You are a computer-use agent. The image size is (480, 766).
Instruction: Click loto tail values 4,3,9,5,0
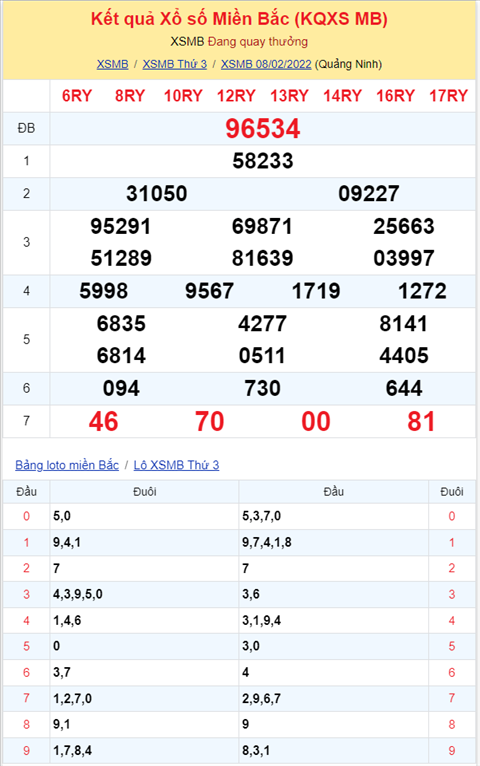(78, 595)
